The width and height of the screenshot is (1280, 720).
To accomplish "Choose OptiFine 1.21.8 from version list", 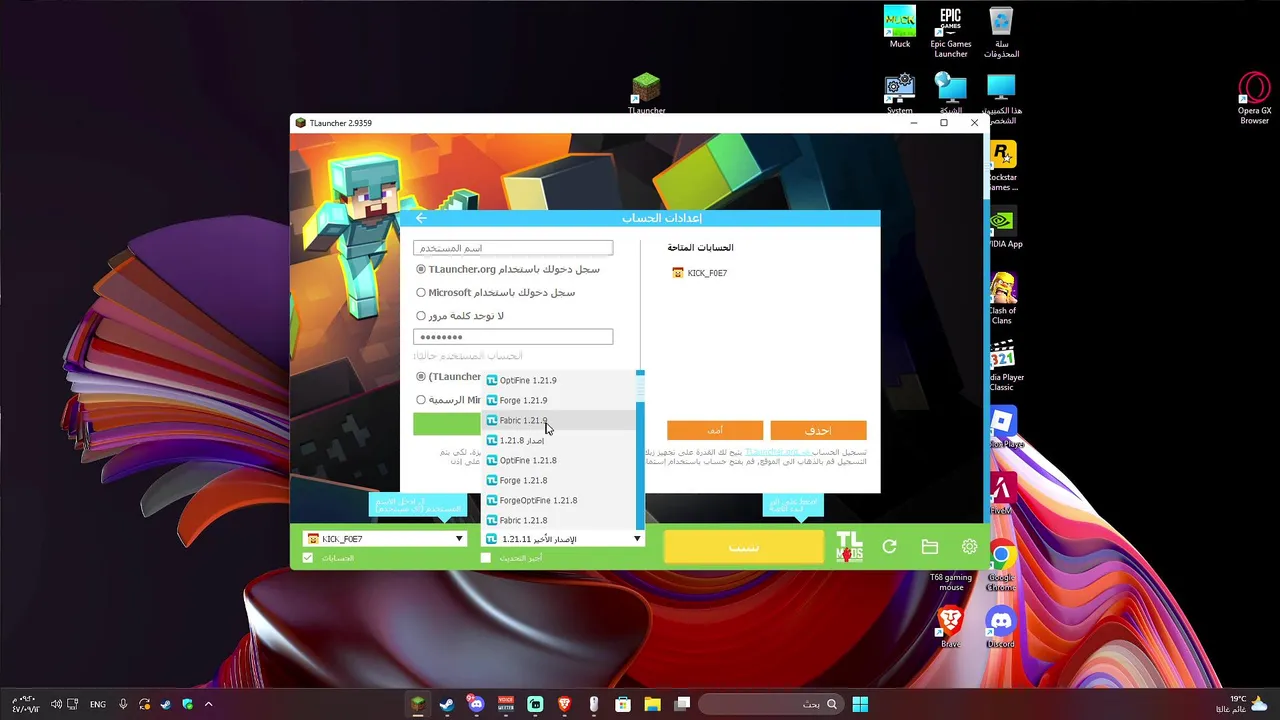I will coord(559,460).
